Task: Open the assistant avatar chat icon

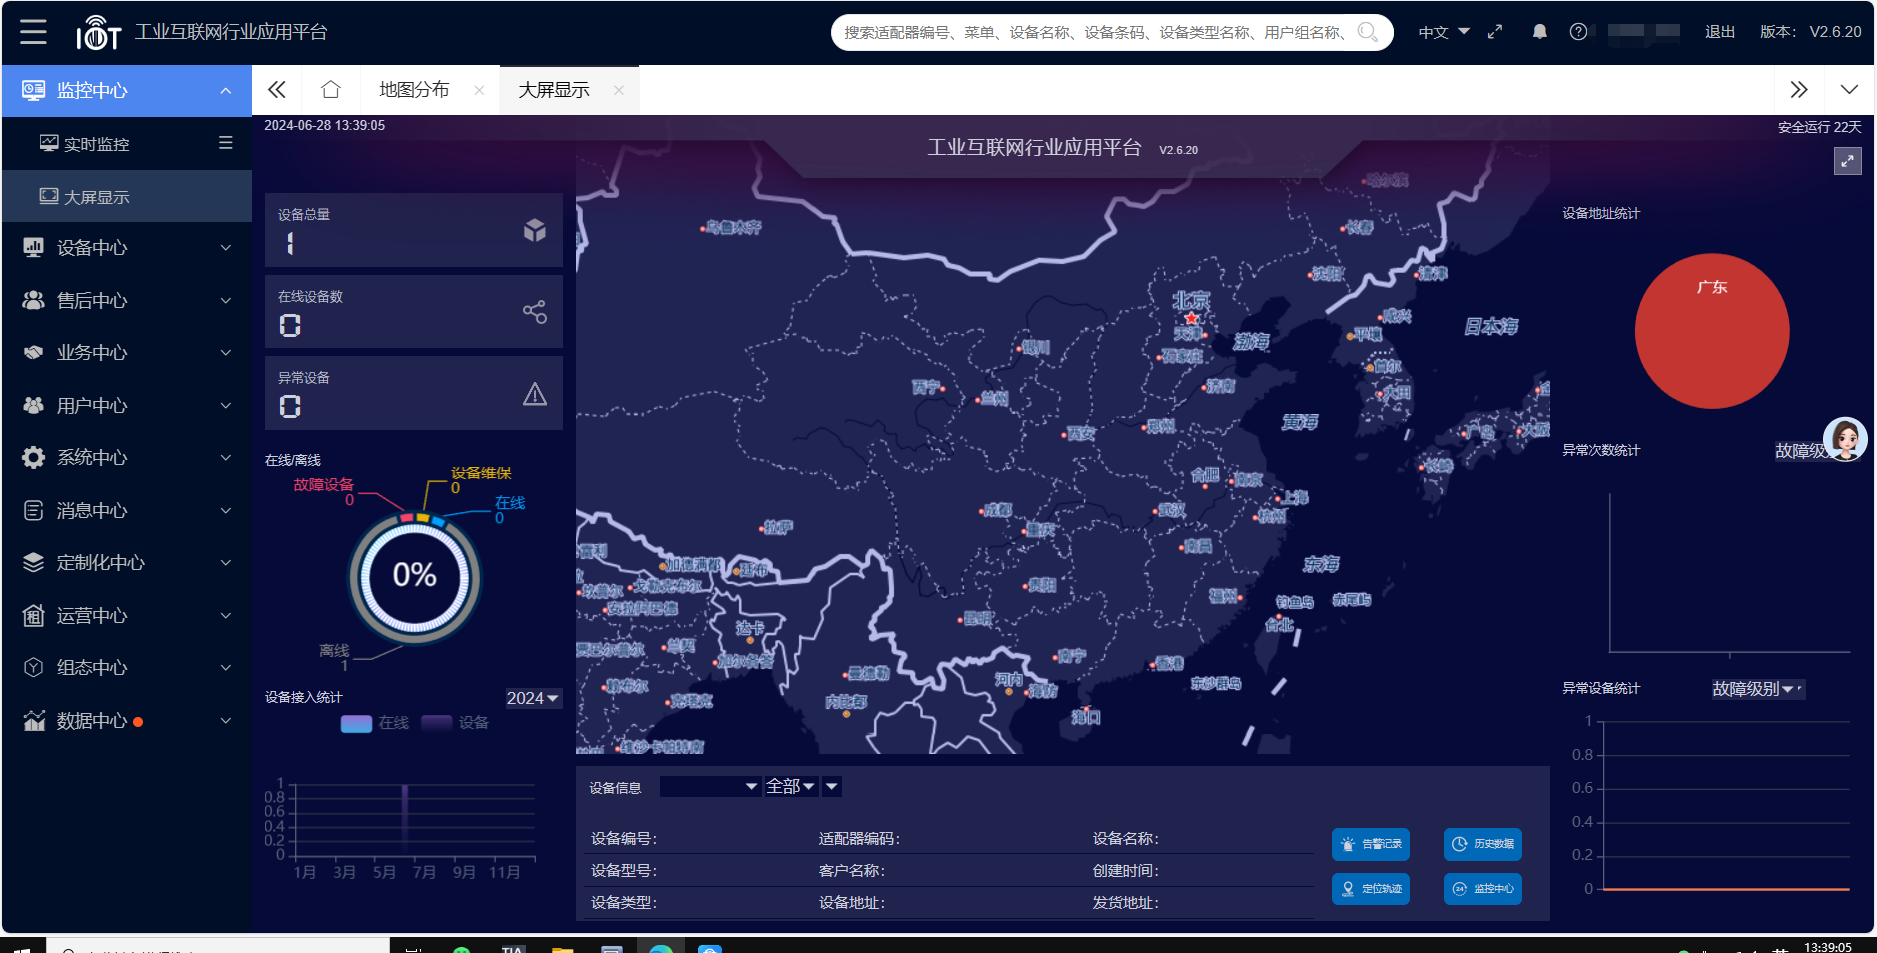Action: (1845, 439)
